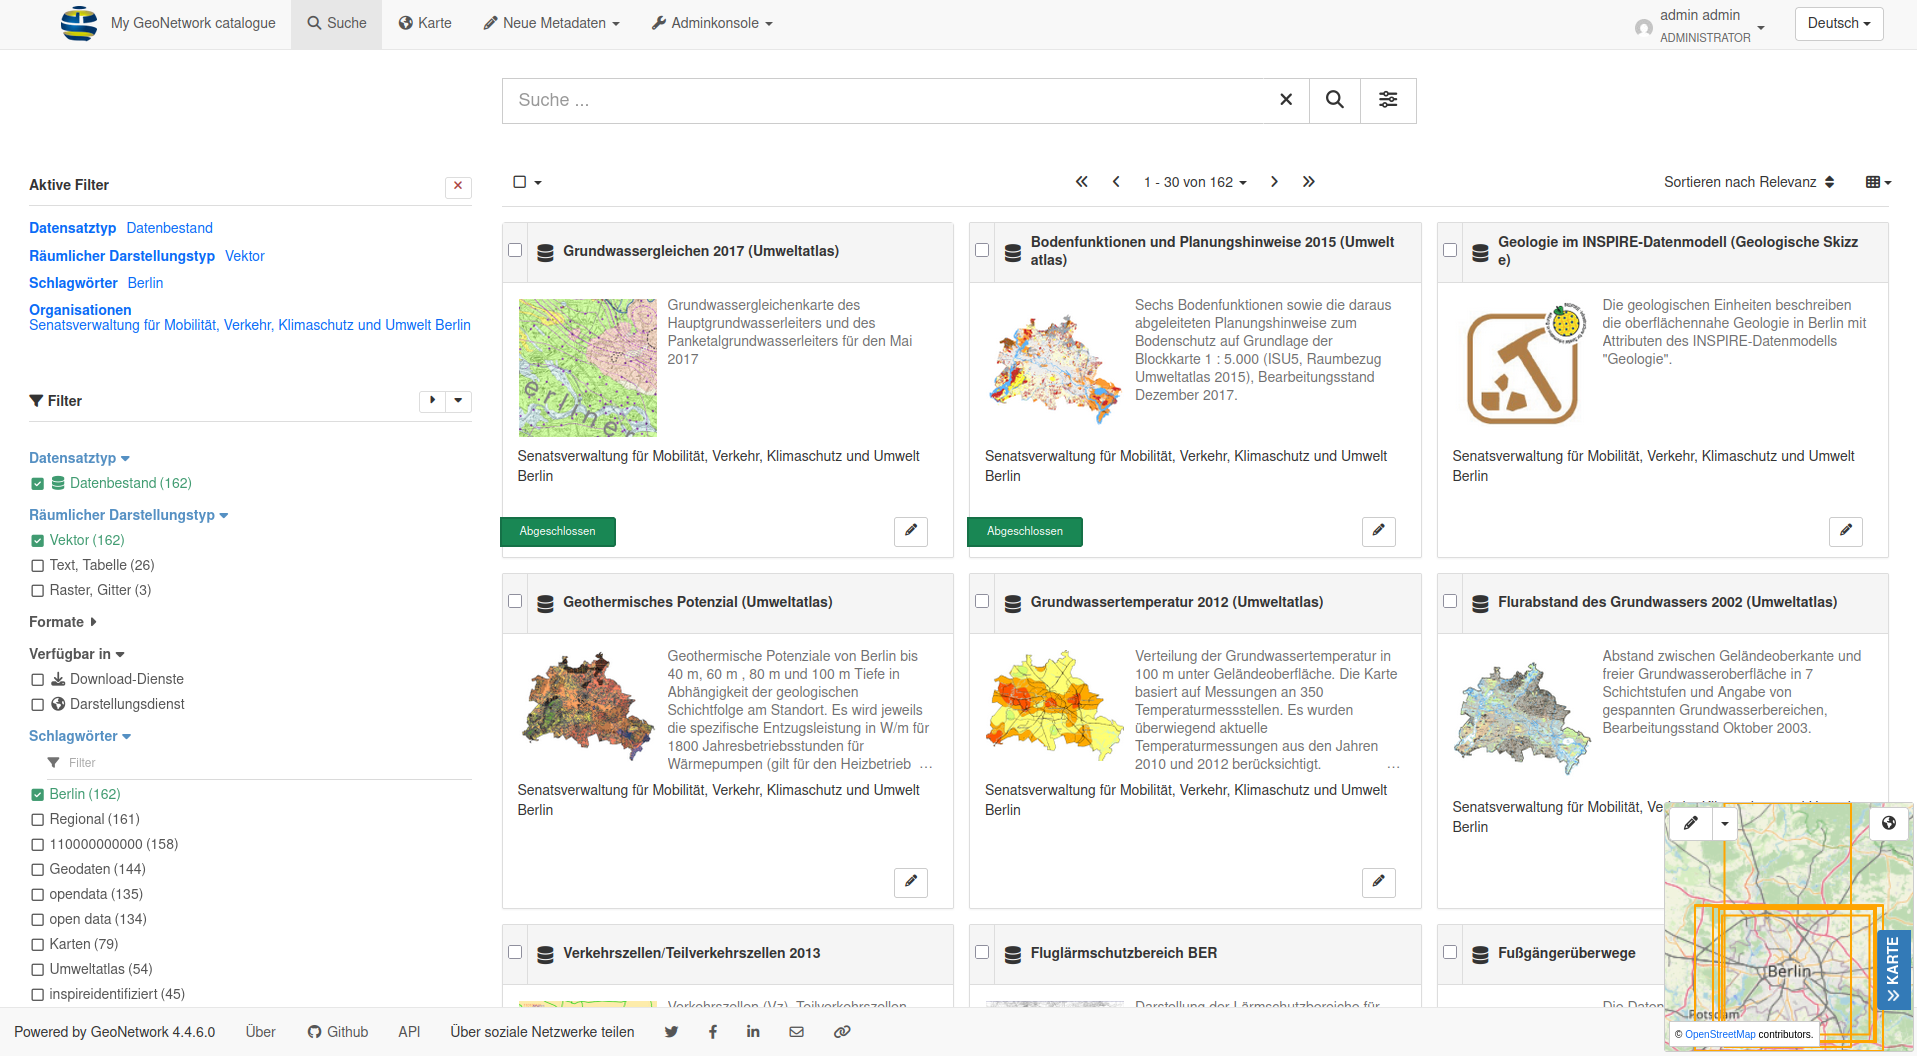Clear the search field with X icon

pos(1286,100)
